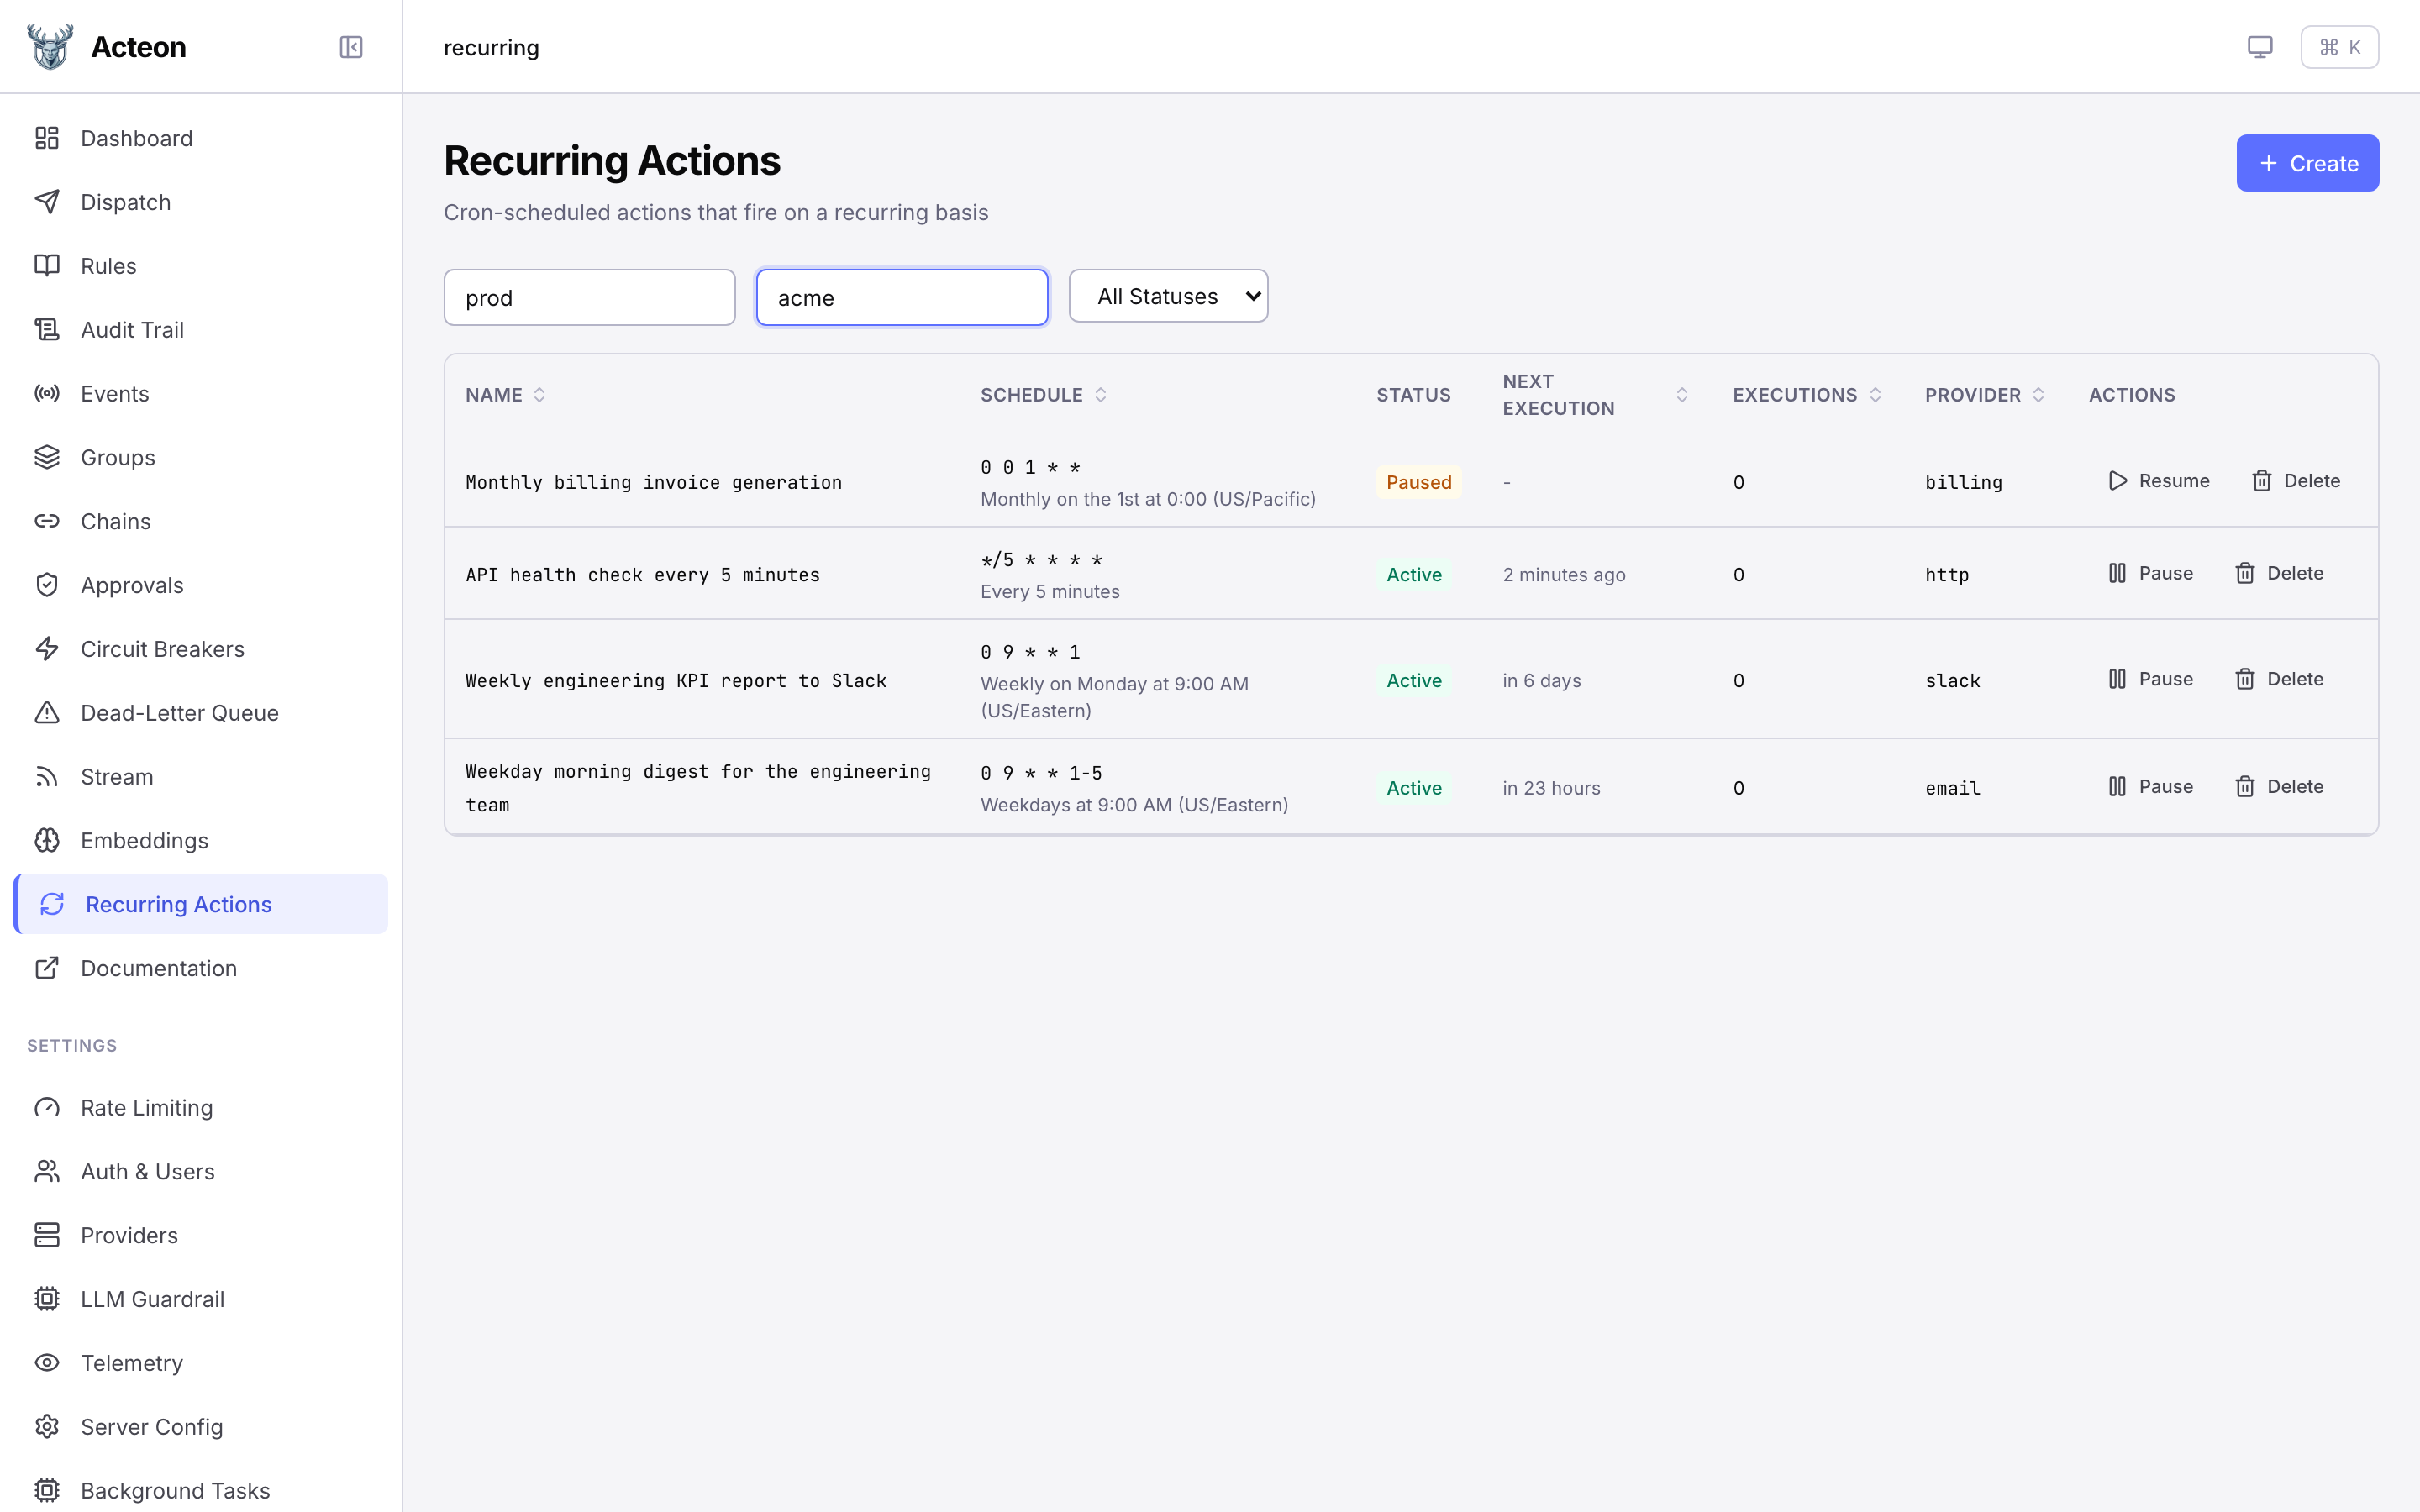Click the acme search filter field
The height and width of the screenshot is (1512, 2420).
point(900,296)
